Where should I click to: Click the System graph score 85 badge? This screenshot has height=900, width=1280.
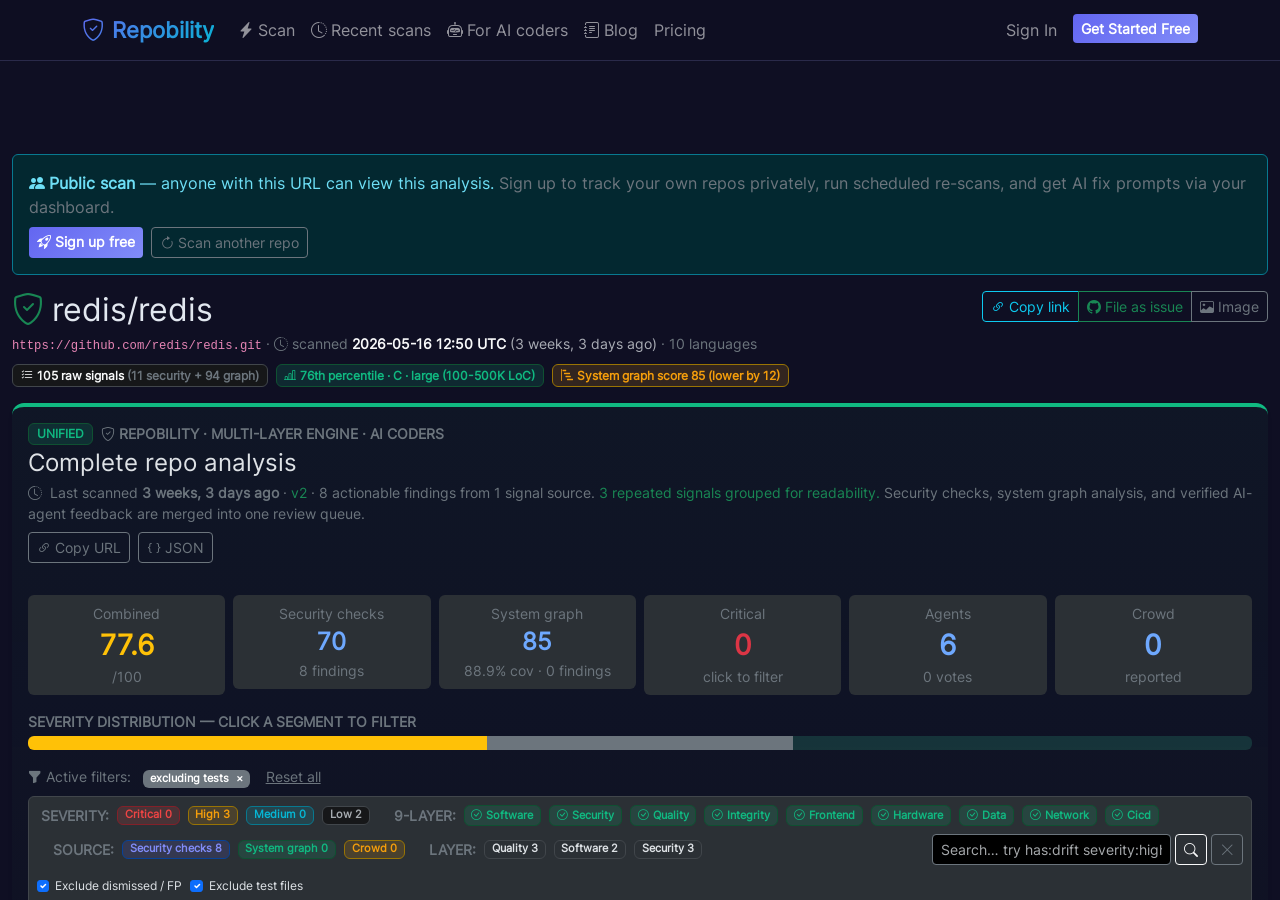670,376
